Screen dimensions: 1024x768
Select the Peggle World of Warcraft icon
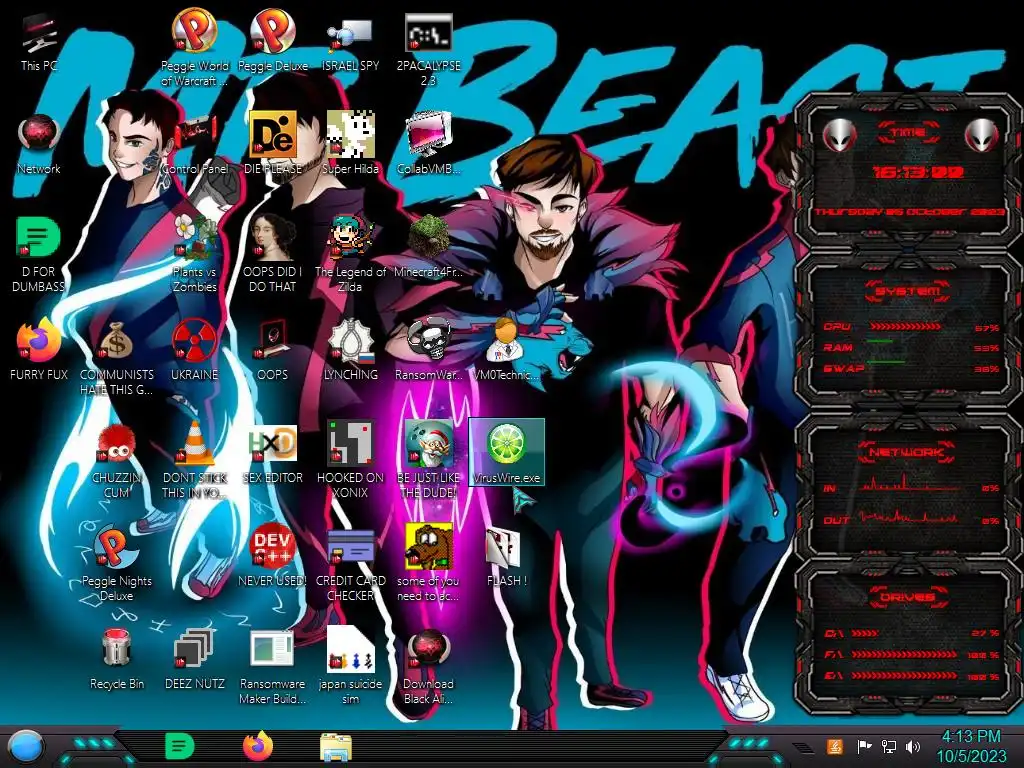point(195,47)
